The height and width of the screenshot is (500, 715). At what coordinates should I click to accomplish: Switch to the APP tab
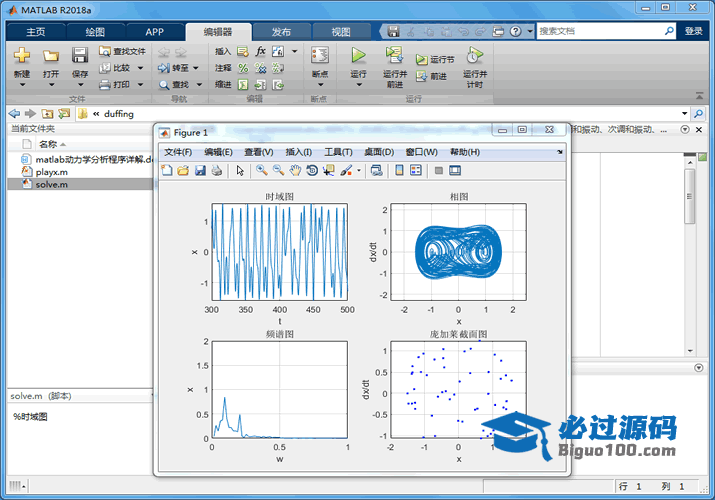155,32
